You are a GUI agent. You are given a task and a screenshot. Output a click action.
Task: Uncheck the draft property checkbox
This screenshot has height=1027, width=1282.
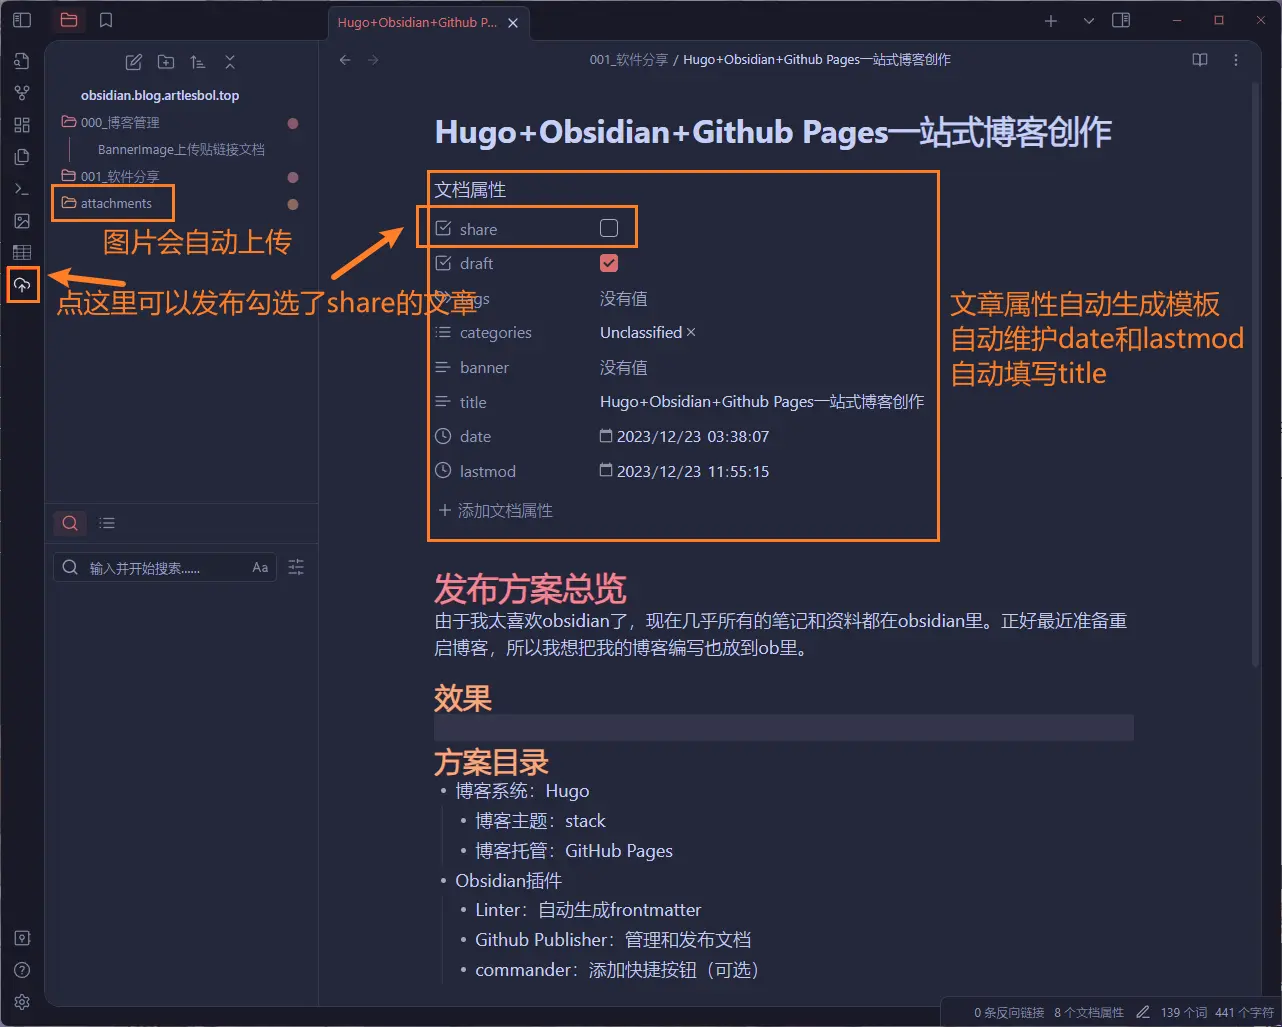point(609,263)
